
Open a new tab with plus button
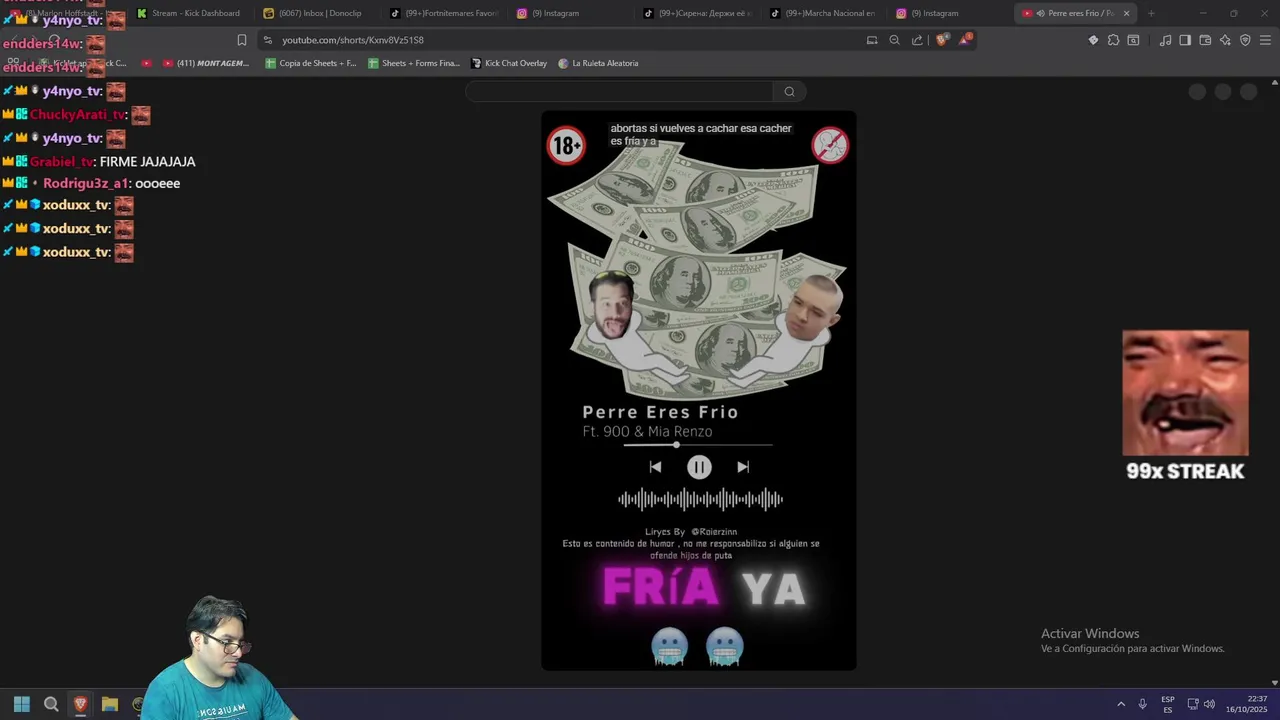click(1151, 13)
